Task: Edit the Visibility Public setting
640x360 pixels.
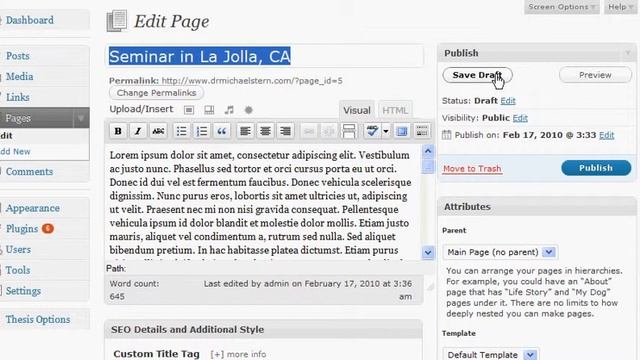Action: point(520,118)
